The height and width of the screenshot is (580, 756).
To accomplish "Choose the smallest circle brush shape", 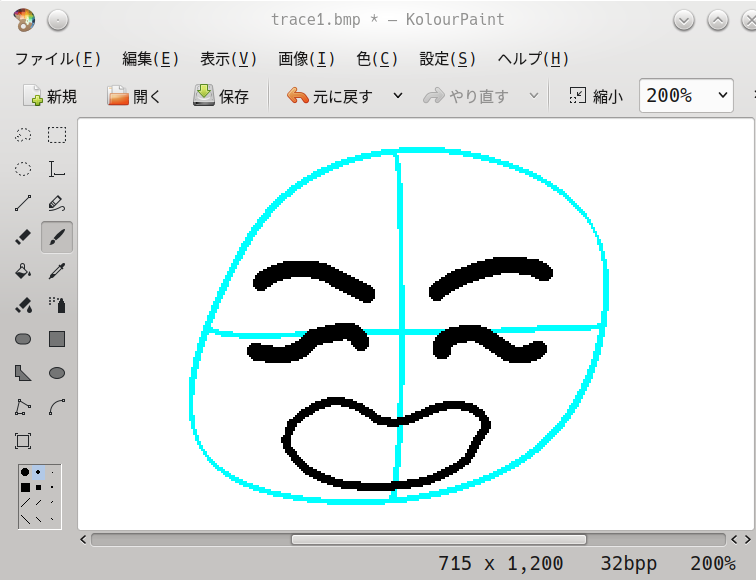I will [52, 472].
